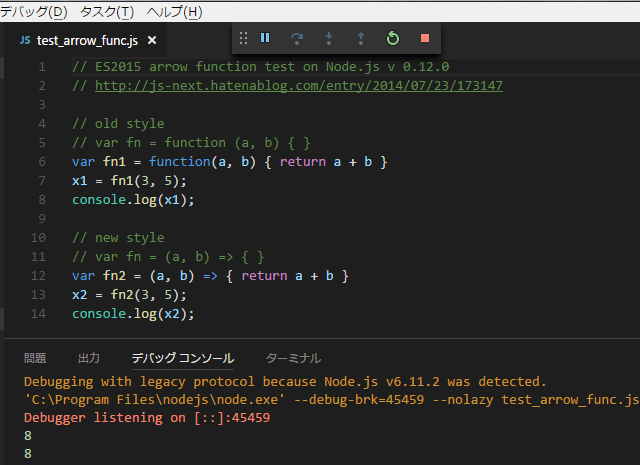Grab the debug toolbar drag handle
The image size is (640, 465).
[x=243, y=38]
